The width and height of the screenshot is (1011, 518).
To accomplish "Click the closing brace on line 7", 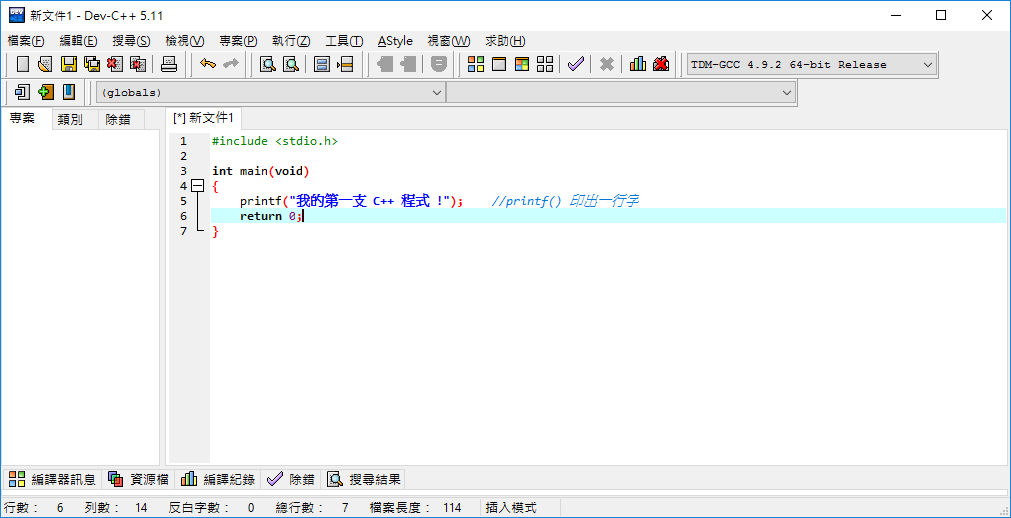I will 215,231.
